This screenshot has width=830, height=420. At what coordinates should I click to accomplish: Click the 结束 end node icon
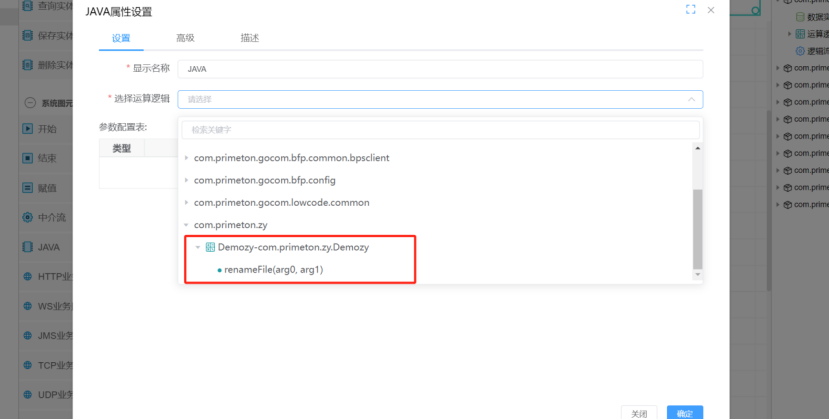[28, 158]
